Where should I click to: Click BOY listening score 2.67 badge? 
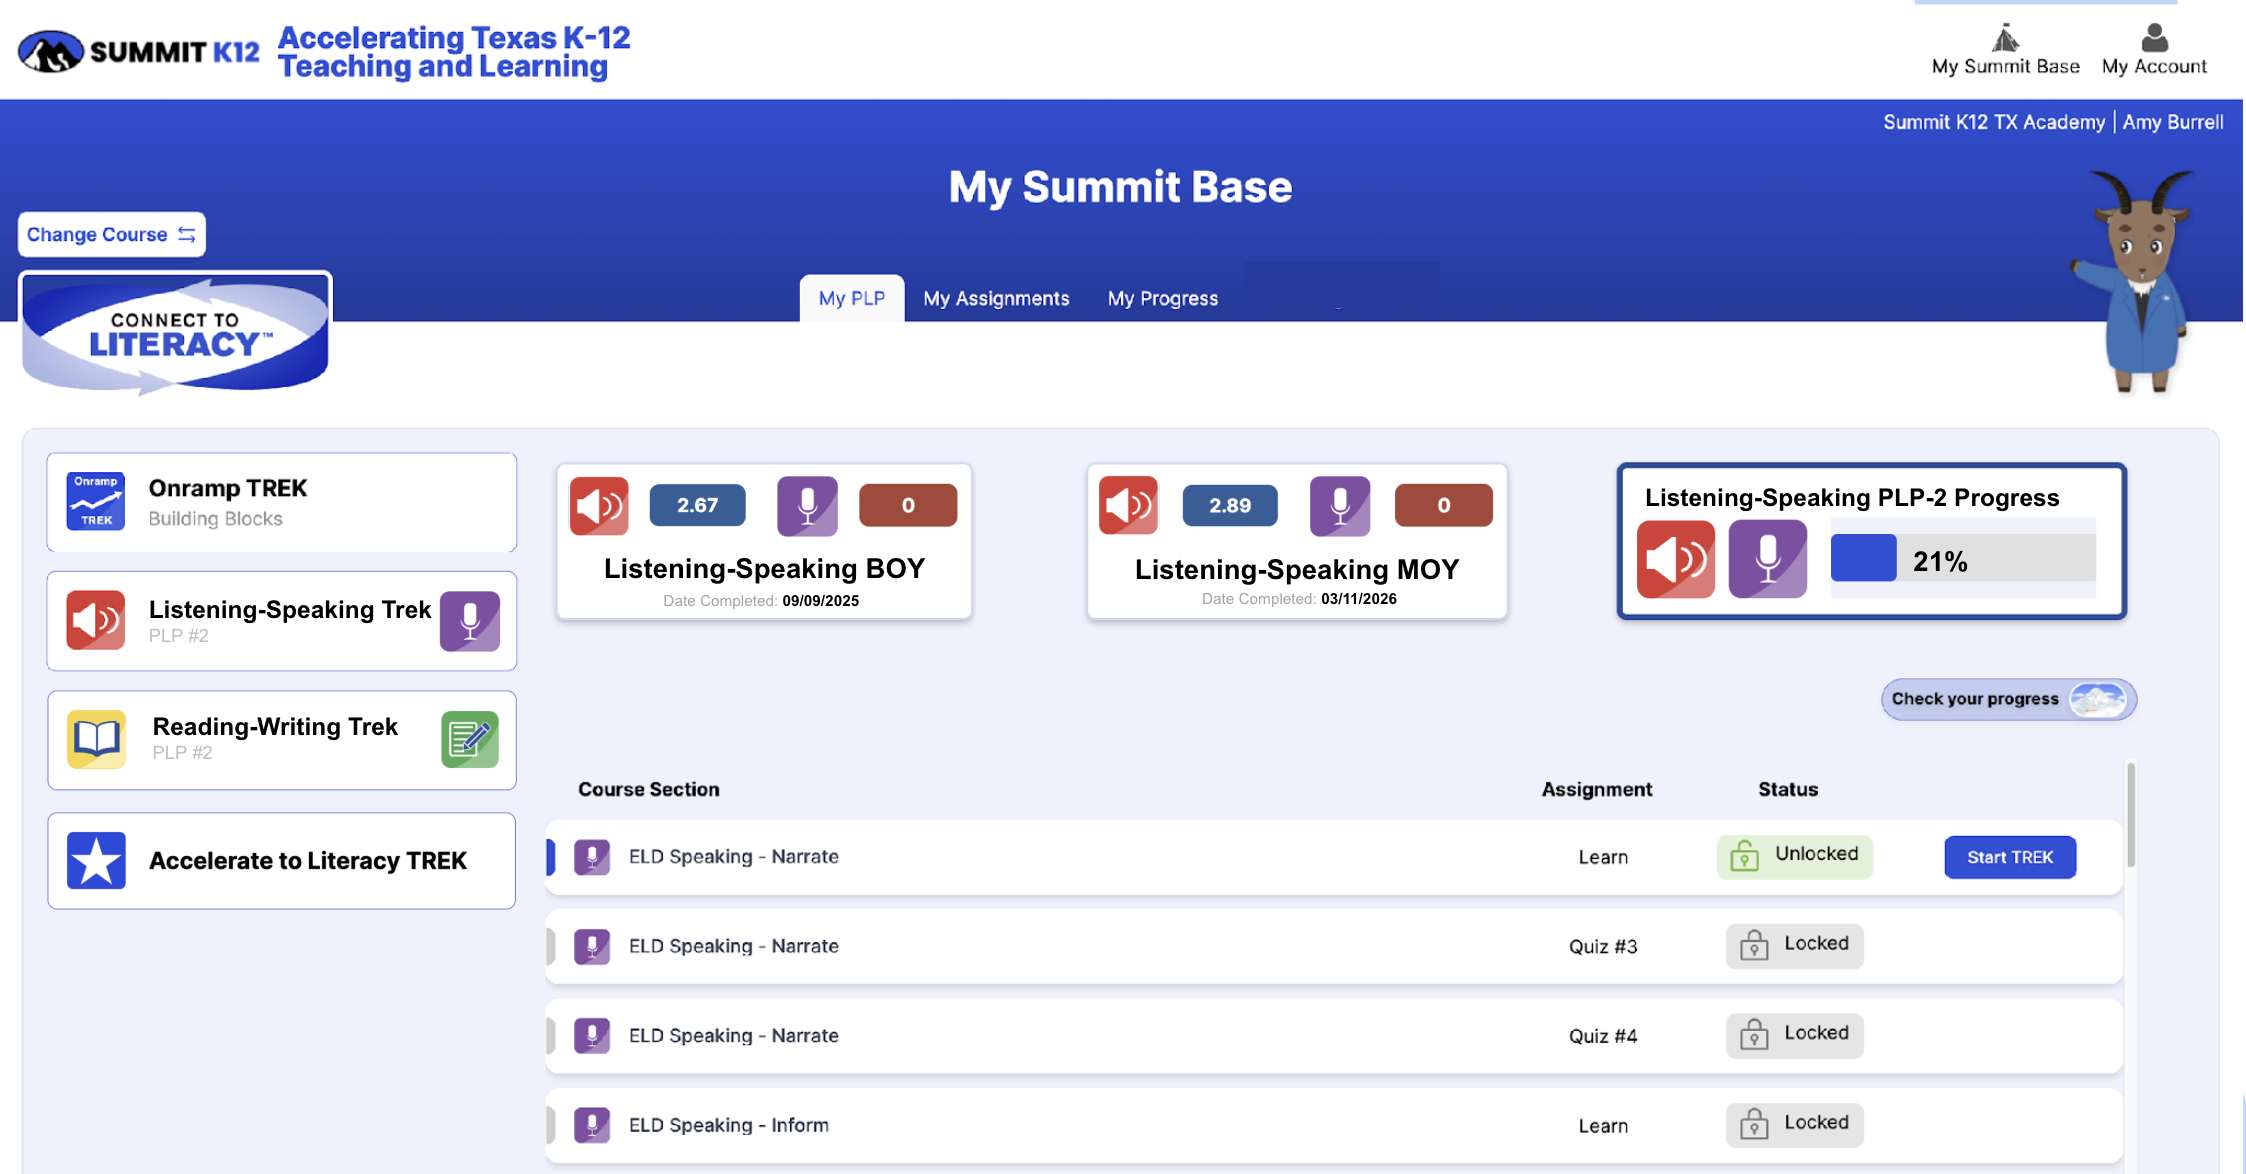[697, 505]
